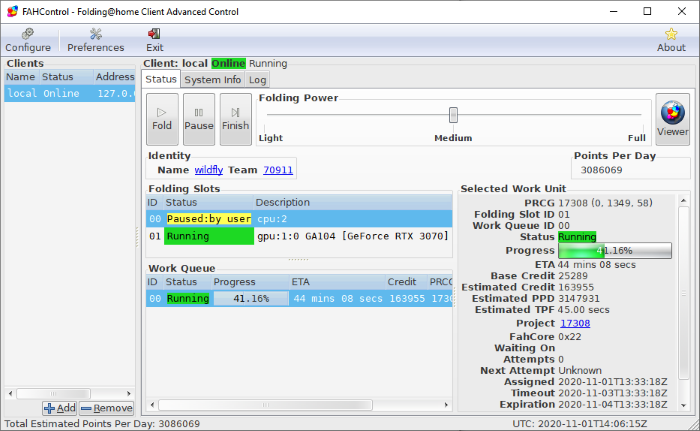This screenshot has width=700, height=431.
Task: Click the Points Per Day value 3086069
Action: (x=601, y=170)
